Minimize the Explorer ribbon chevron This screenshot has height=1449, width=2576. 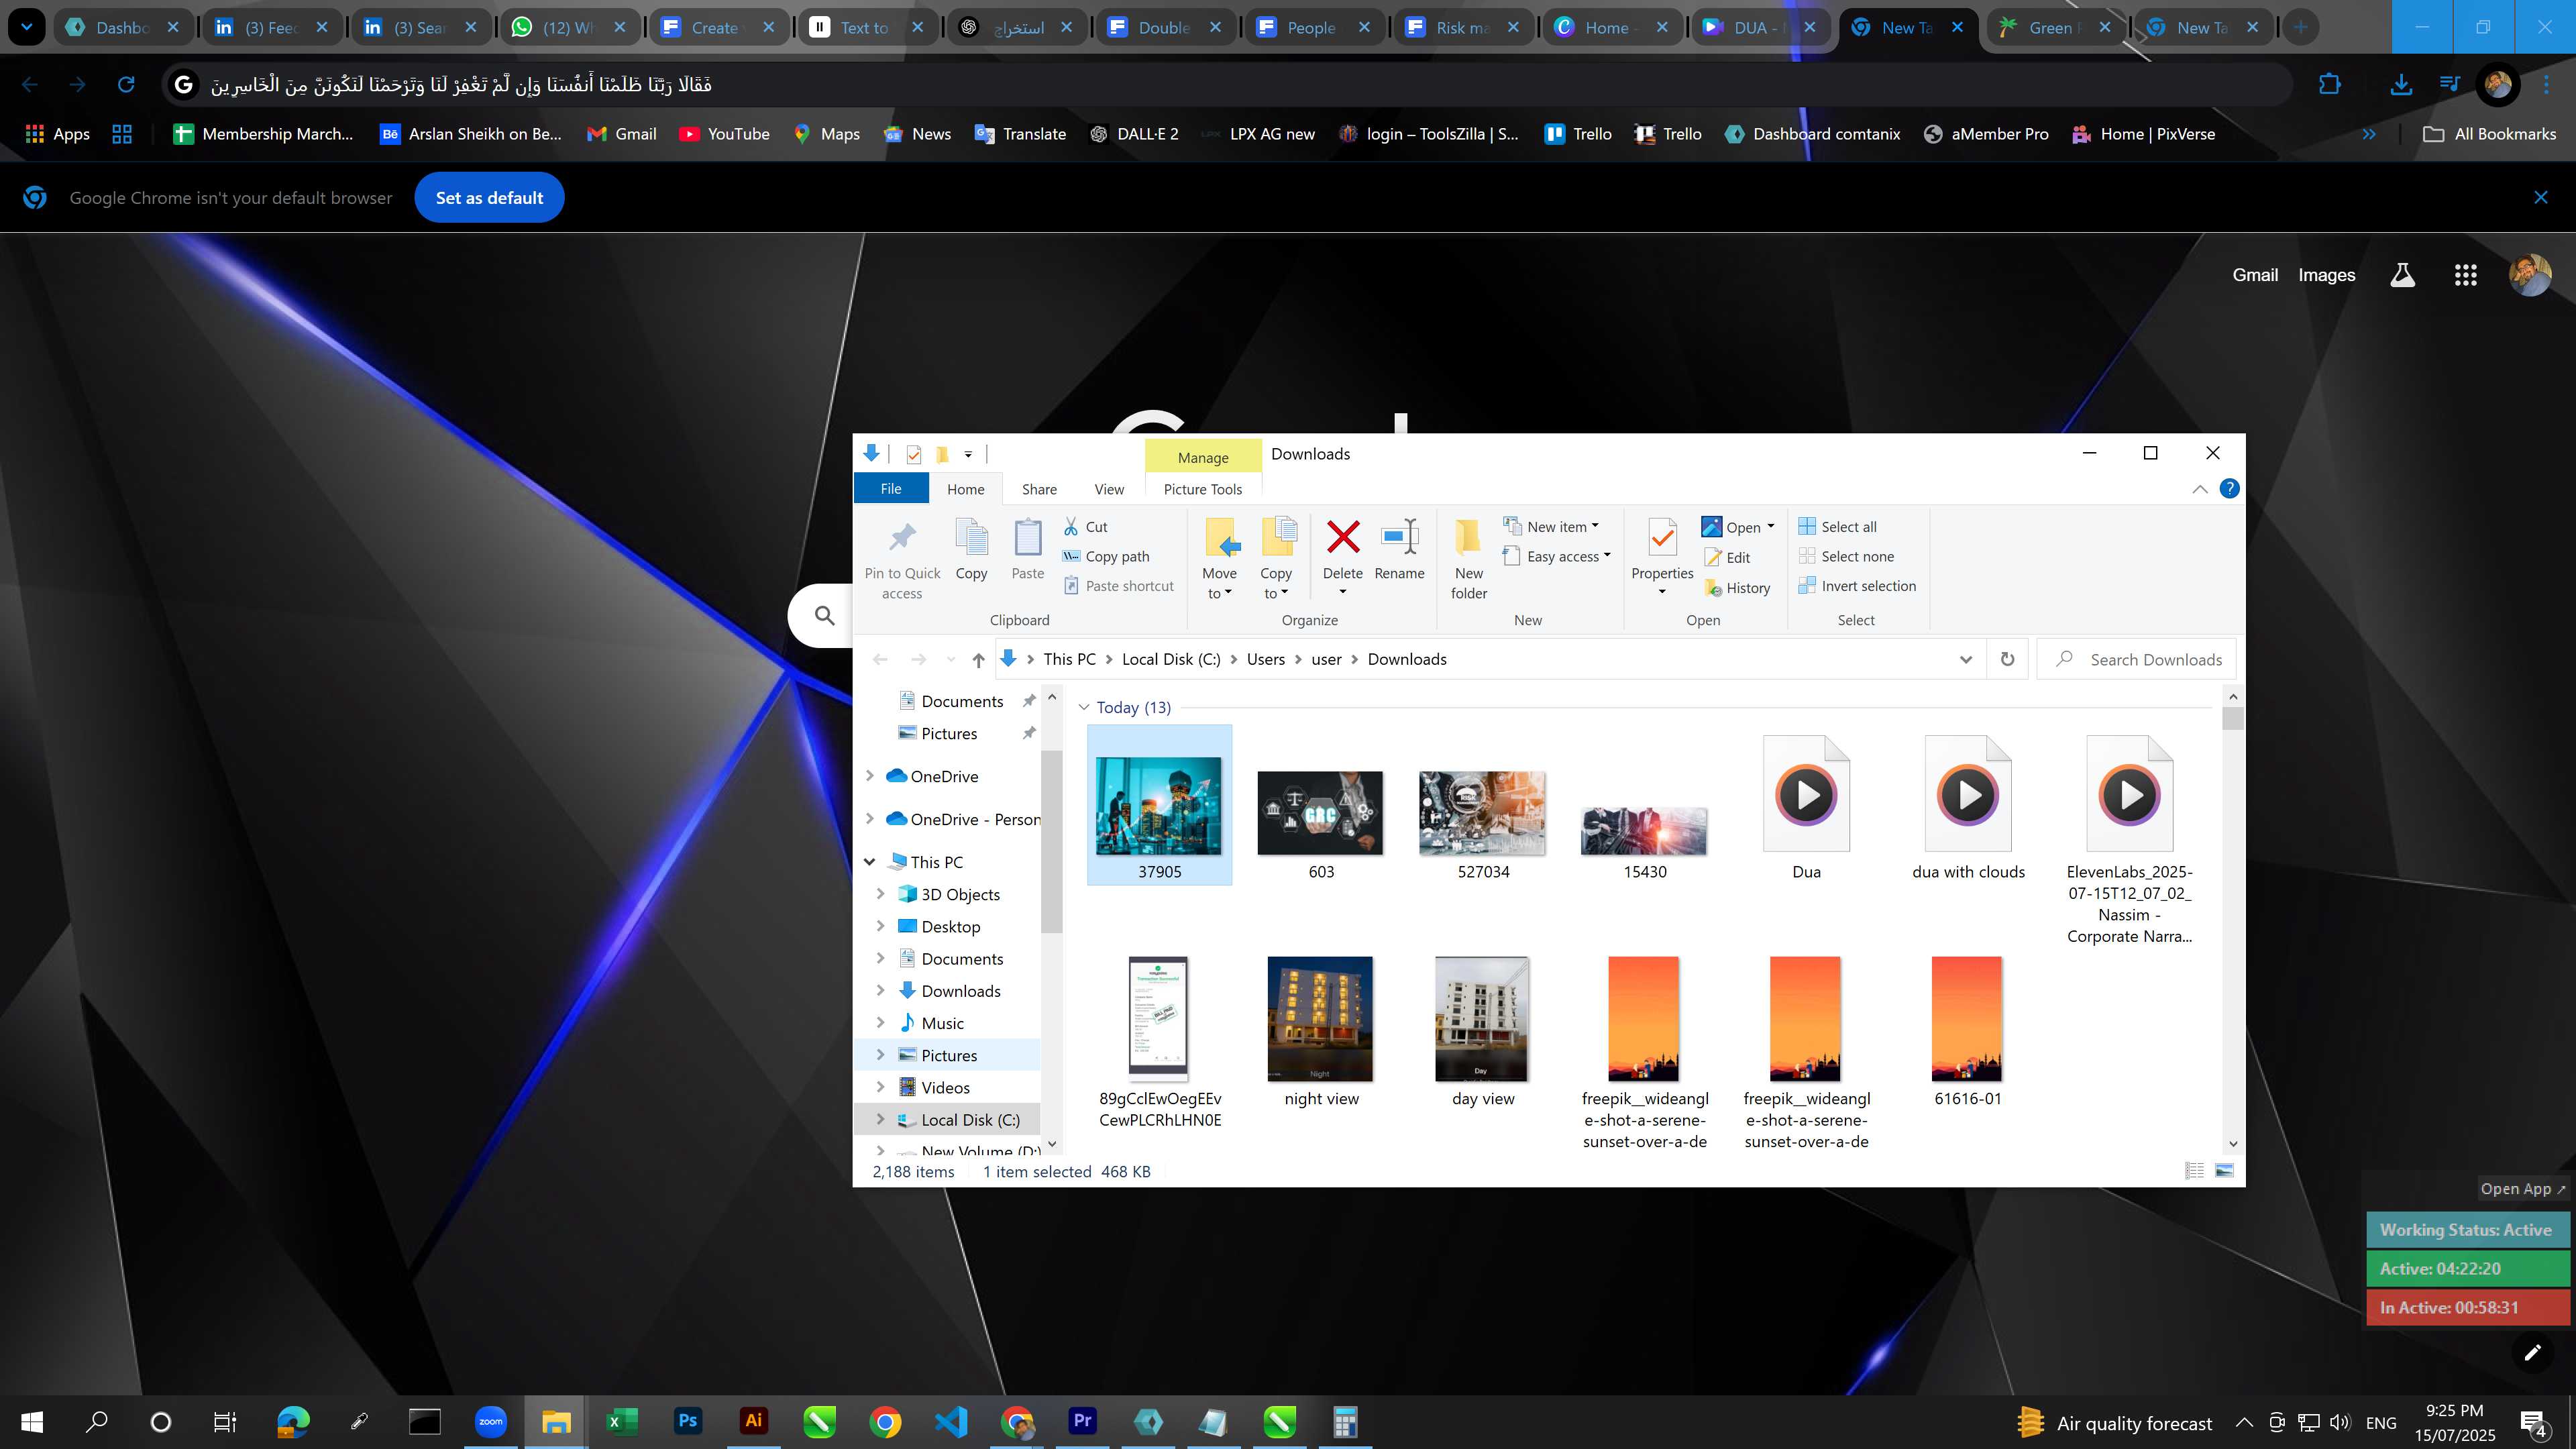[2200, 489]
